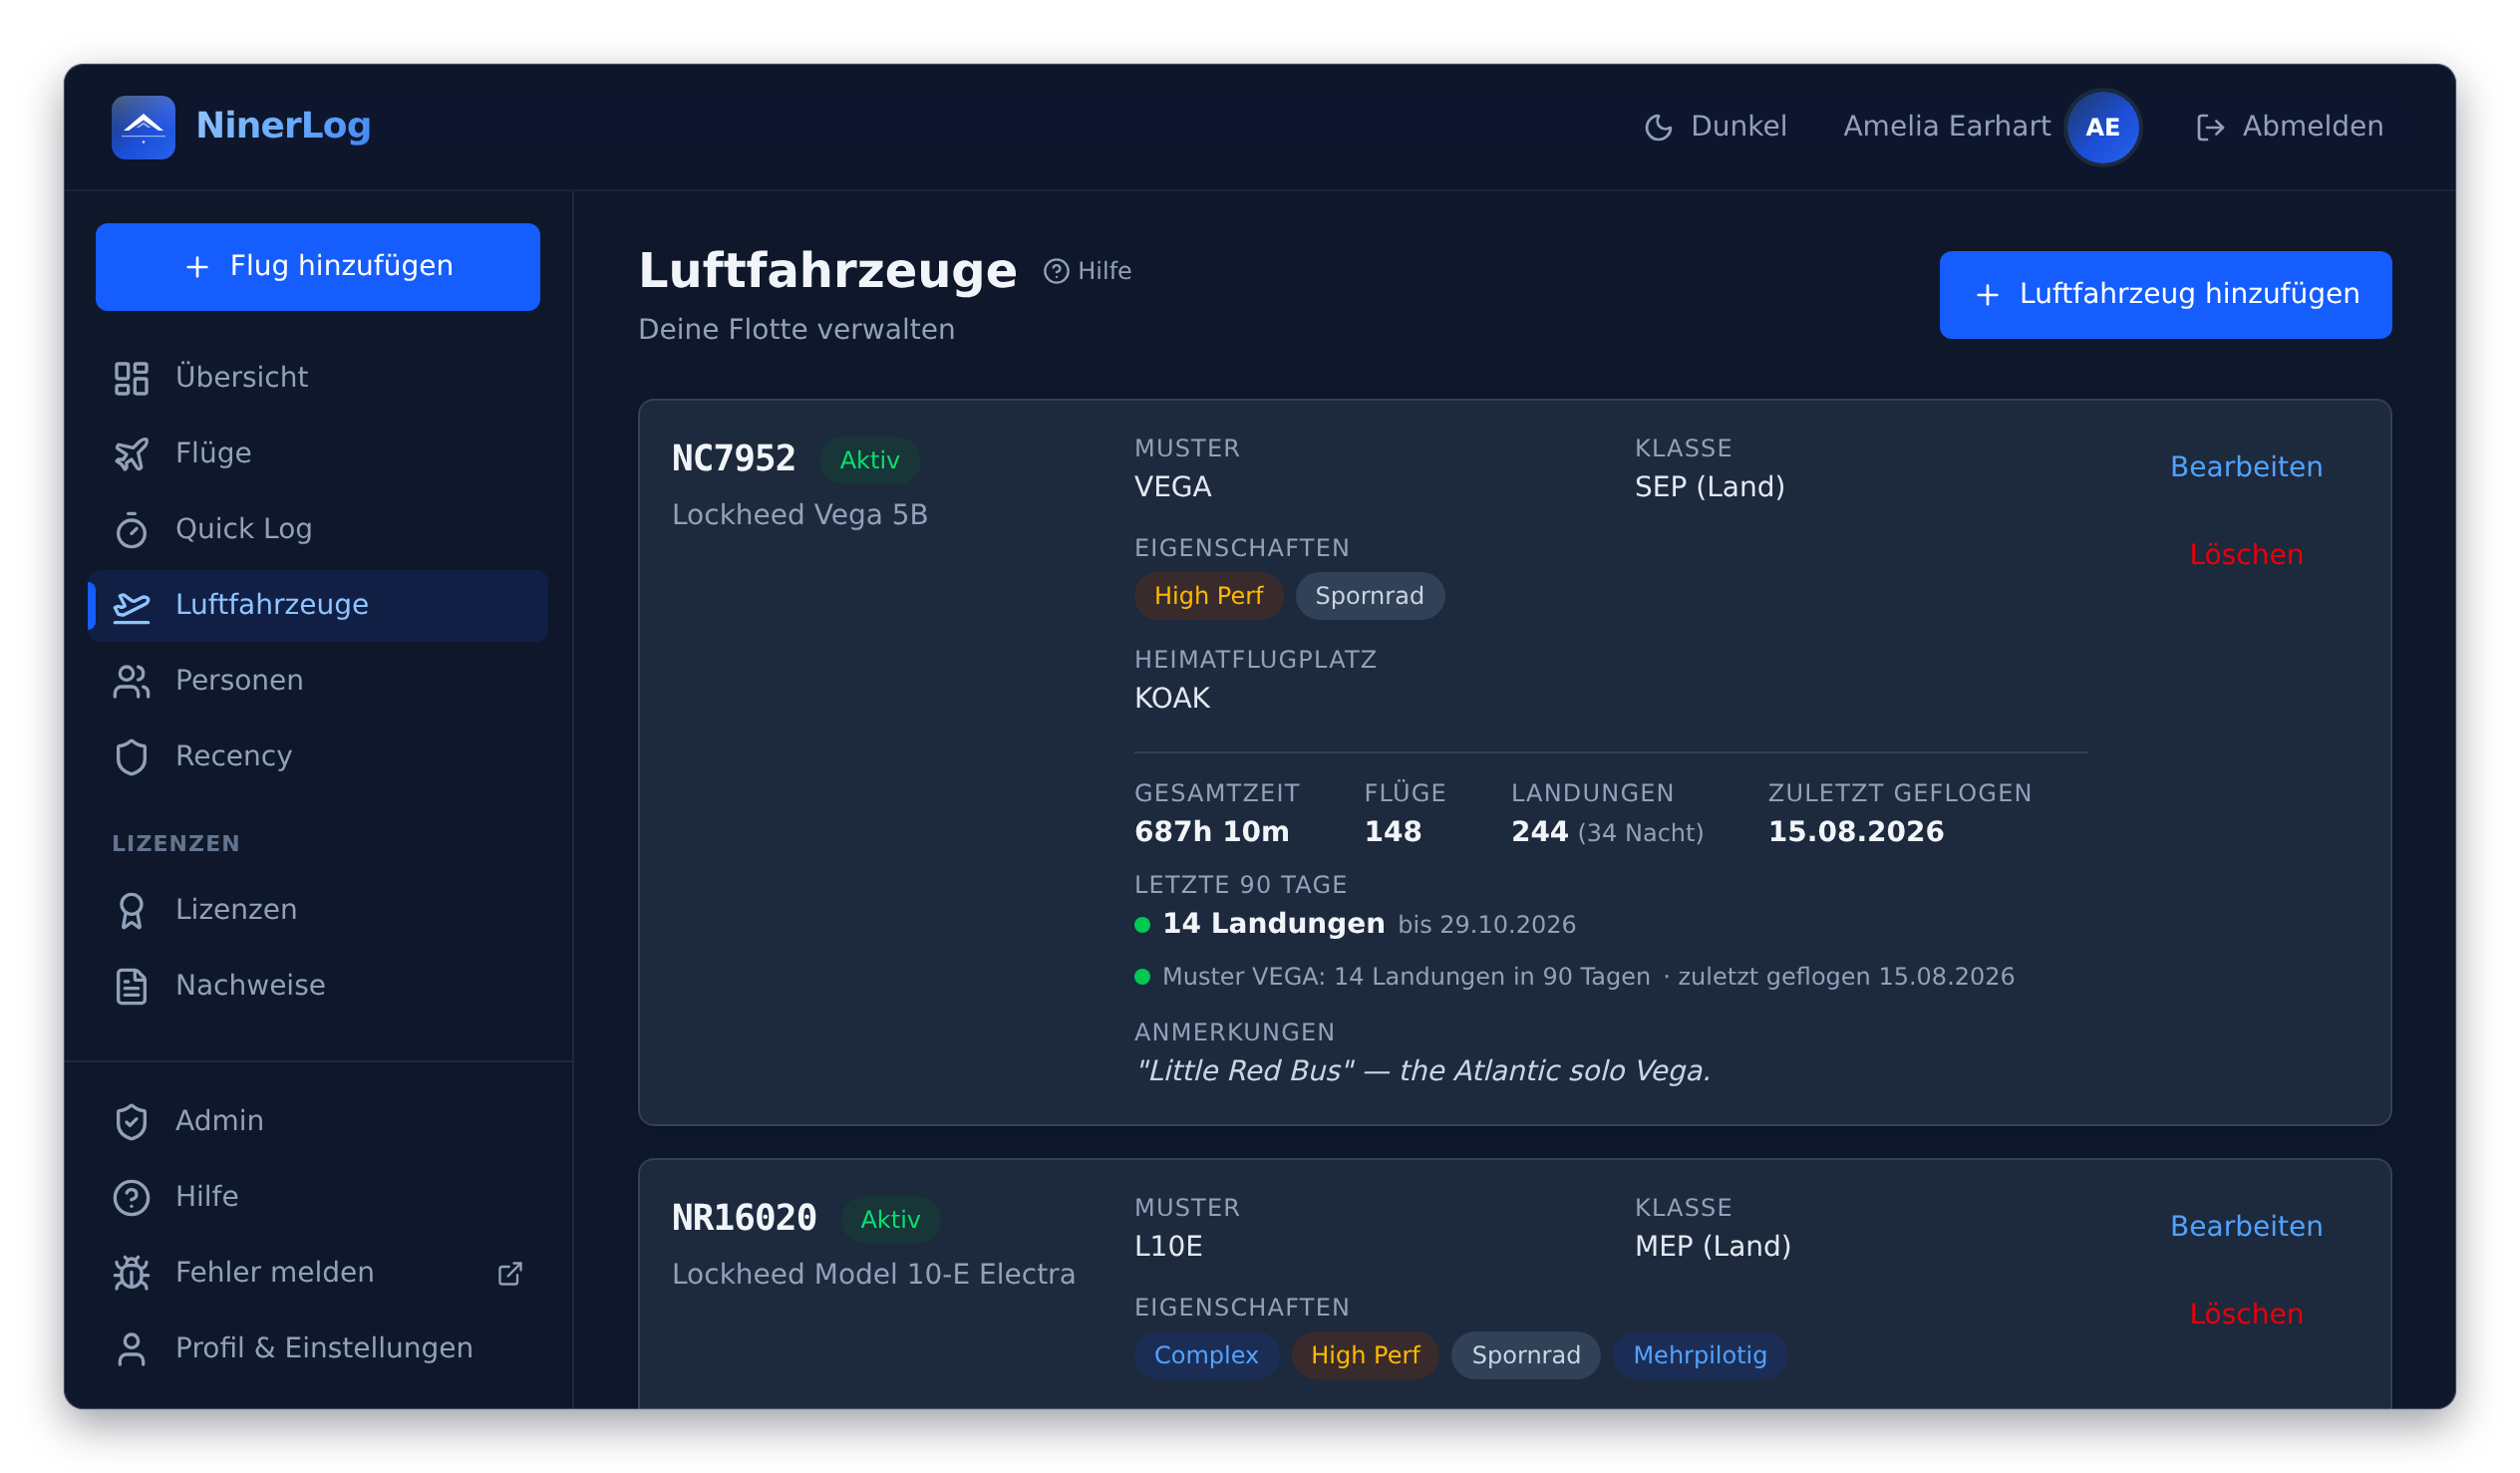
Task: Click the Aktiv badge on NC7952
Action: (x=869, y=460)
